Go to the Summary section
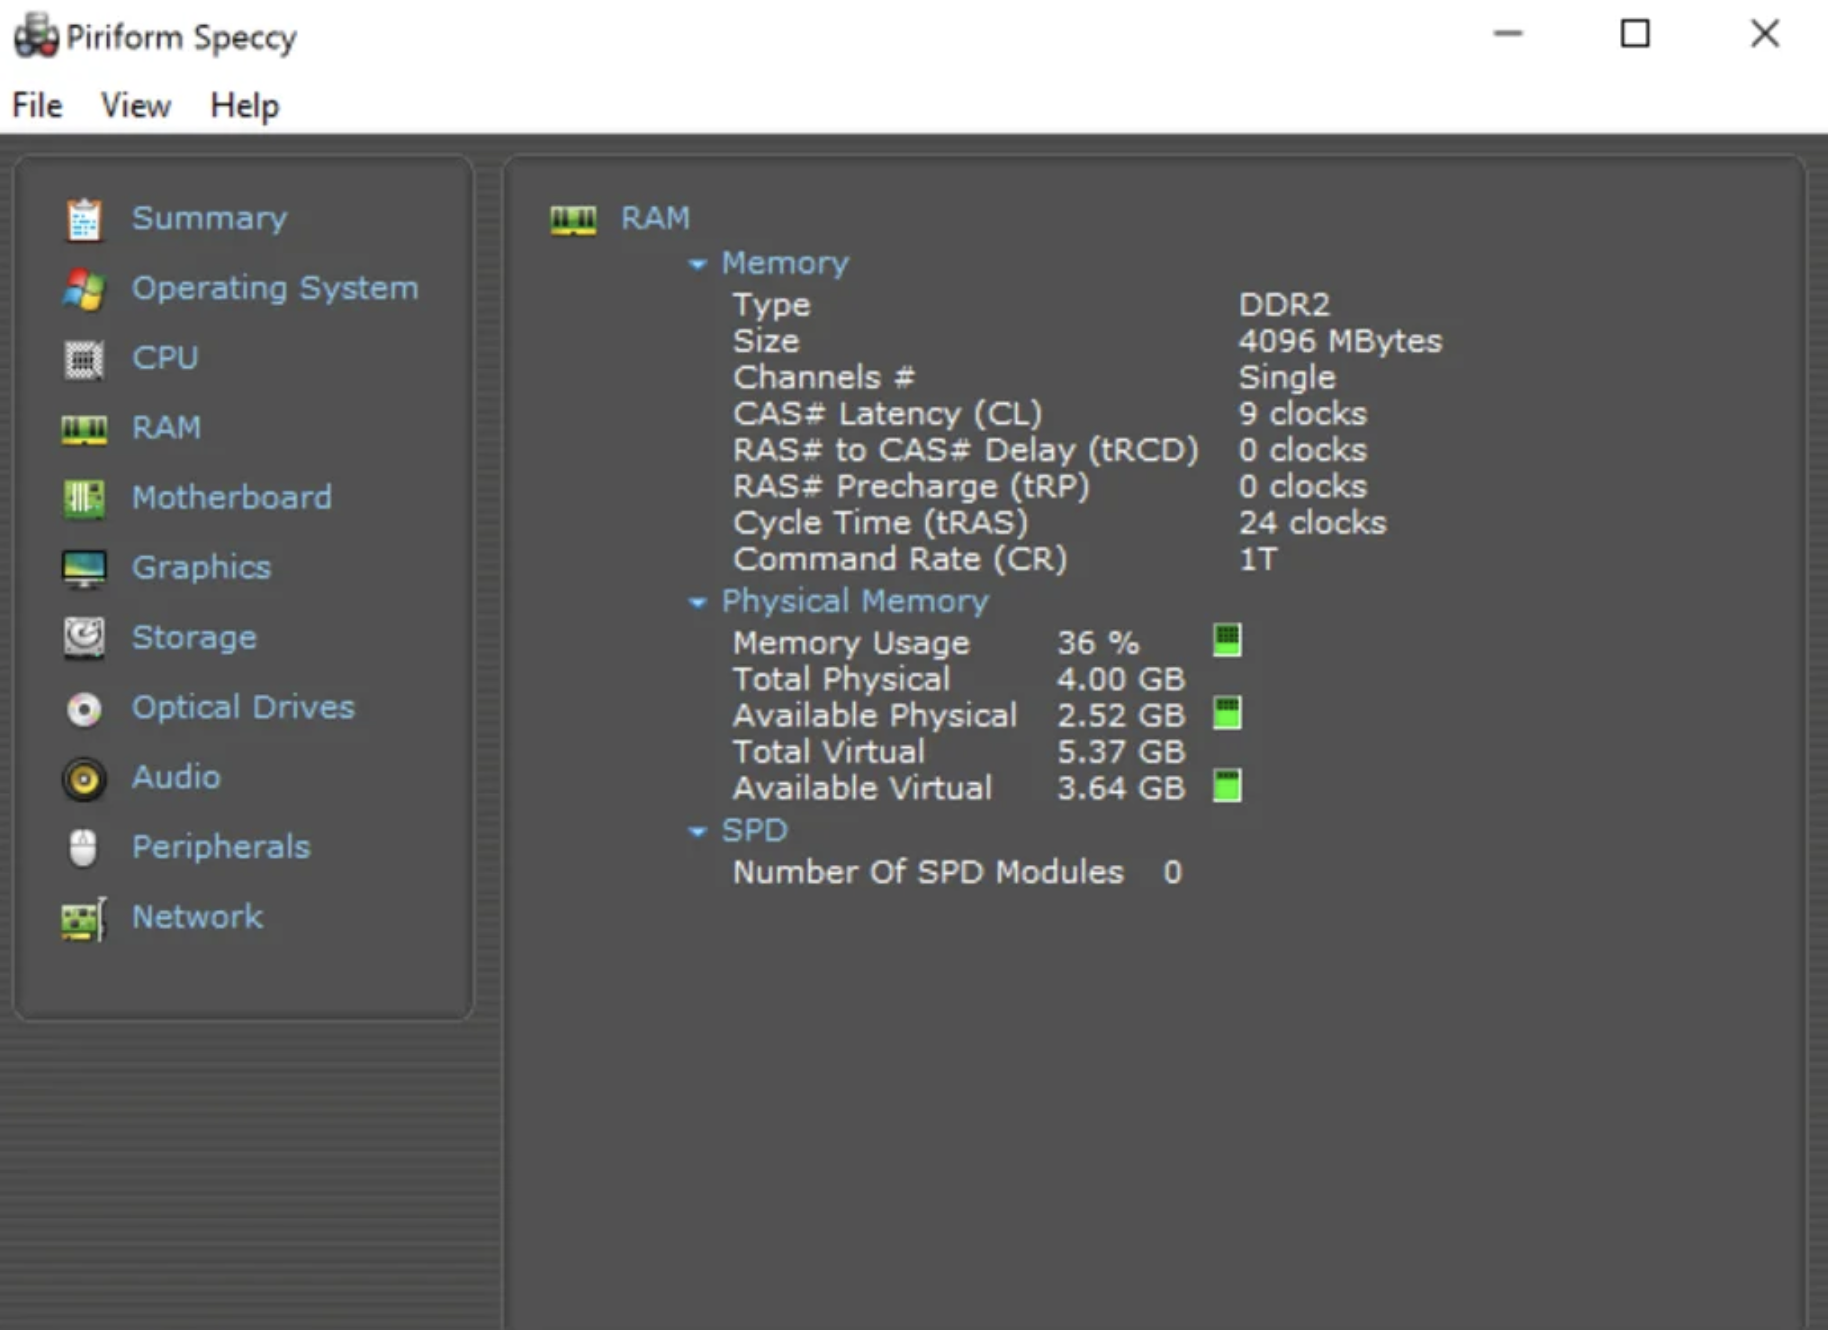This screenshot has width=1828, height=1330. tap(209, 218)
